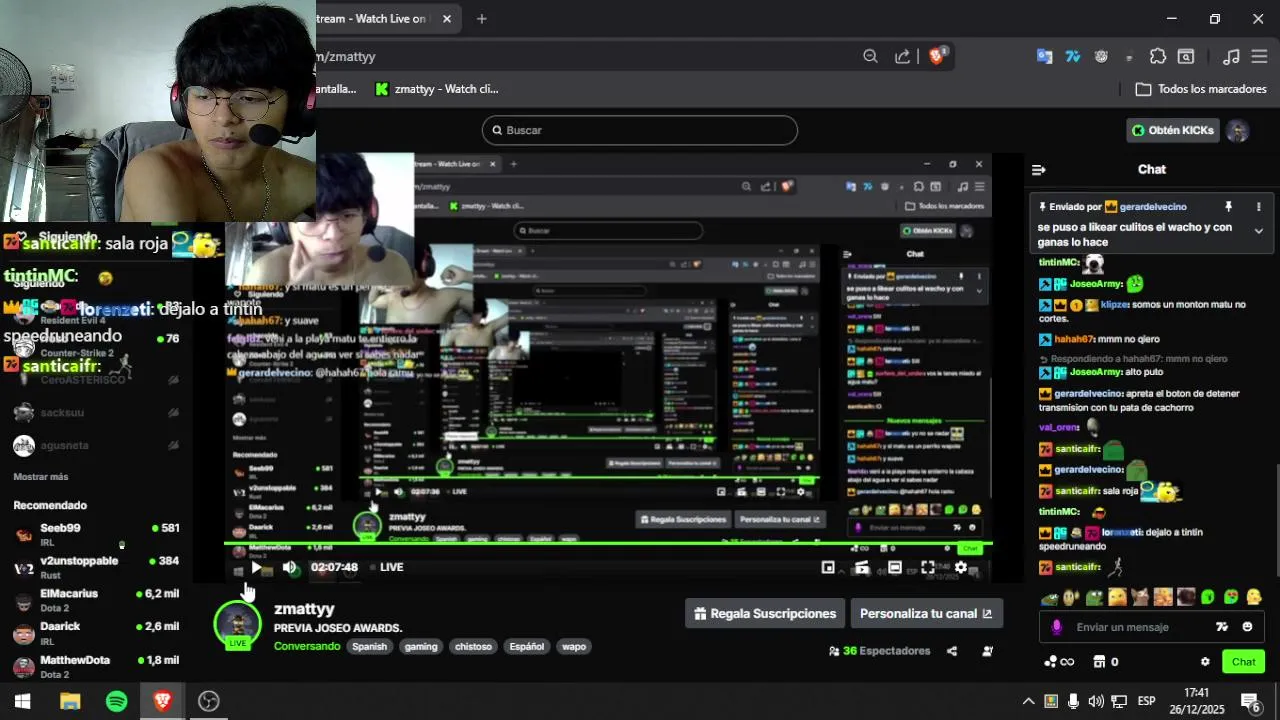Expand the Mostrar más link
This screenshot has width=1280, height=720.
click(41, 477)
